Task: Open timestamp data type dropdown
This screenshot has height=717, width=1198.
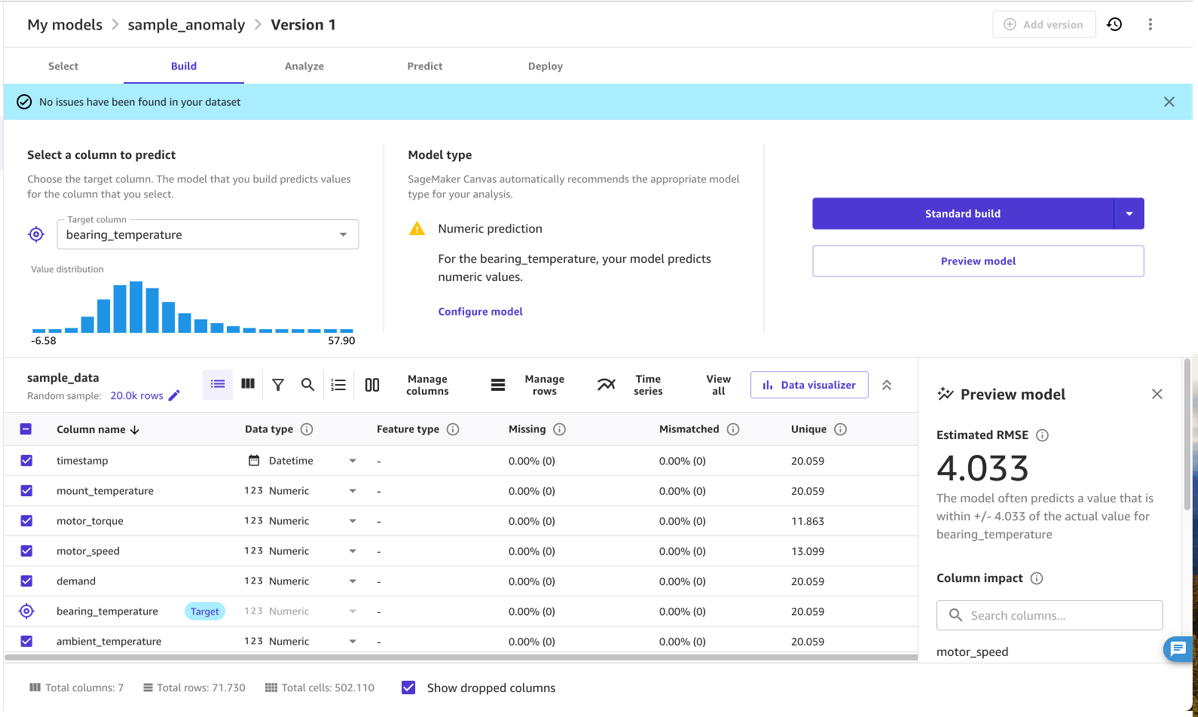Action: (352, 461)
